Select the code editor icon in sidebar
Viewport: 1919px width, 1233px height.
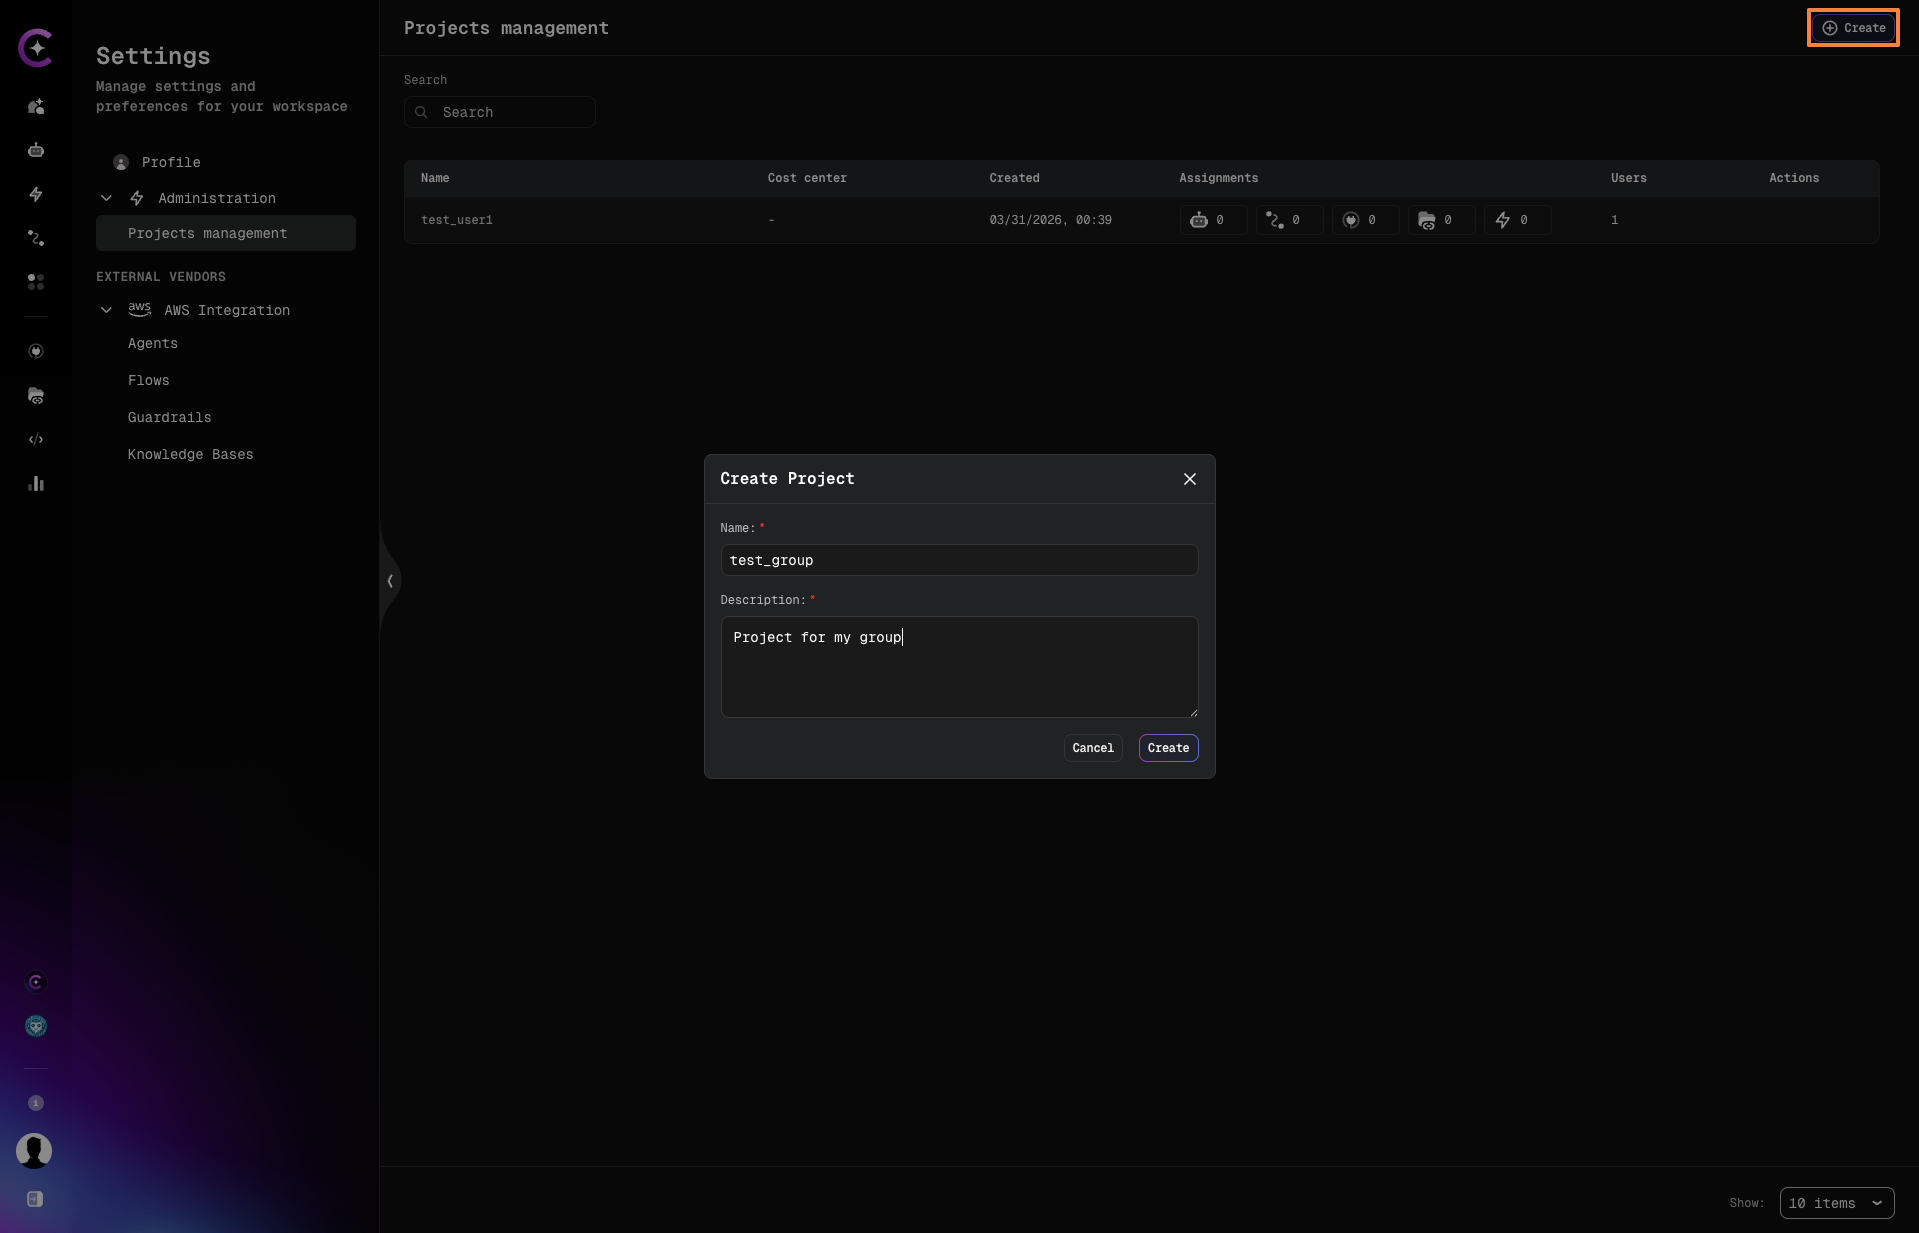pos(36,440)
